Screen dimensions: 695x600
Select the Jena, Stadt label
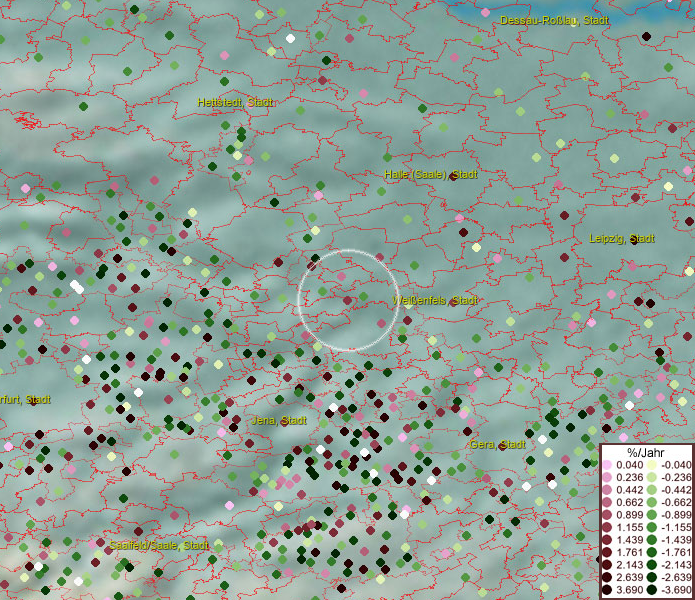(x=279, y=420)
